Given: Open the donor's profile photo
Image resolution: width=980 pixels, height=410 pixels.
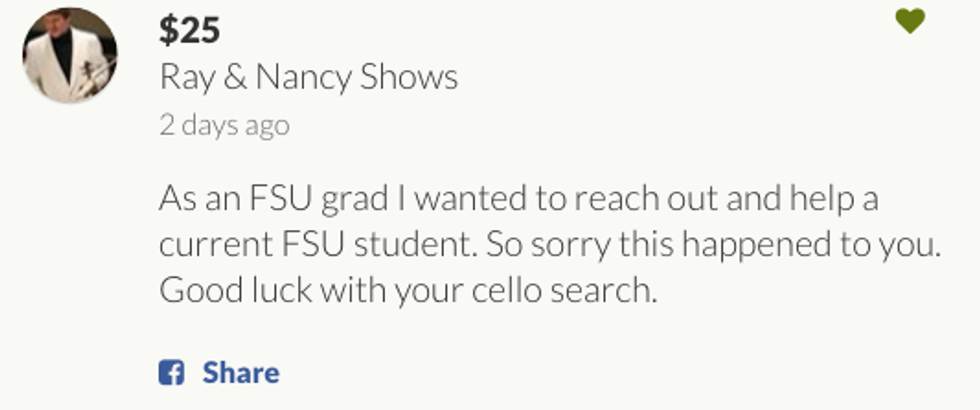Looking at the screenshot, I should tap(70, 55).
